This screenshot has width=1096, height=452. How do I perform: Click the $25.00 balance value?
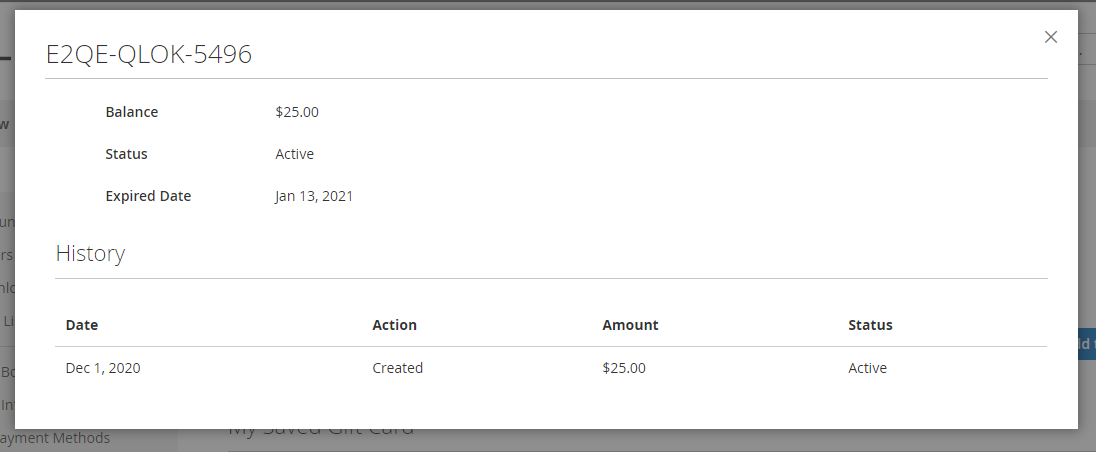(296, 112)
